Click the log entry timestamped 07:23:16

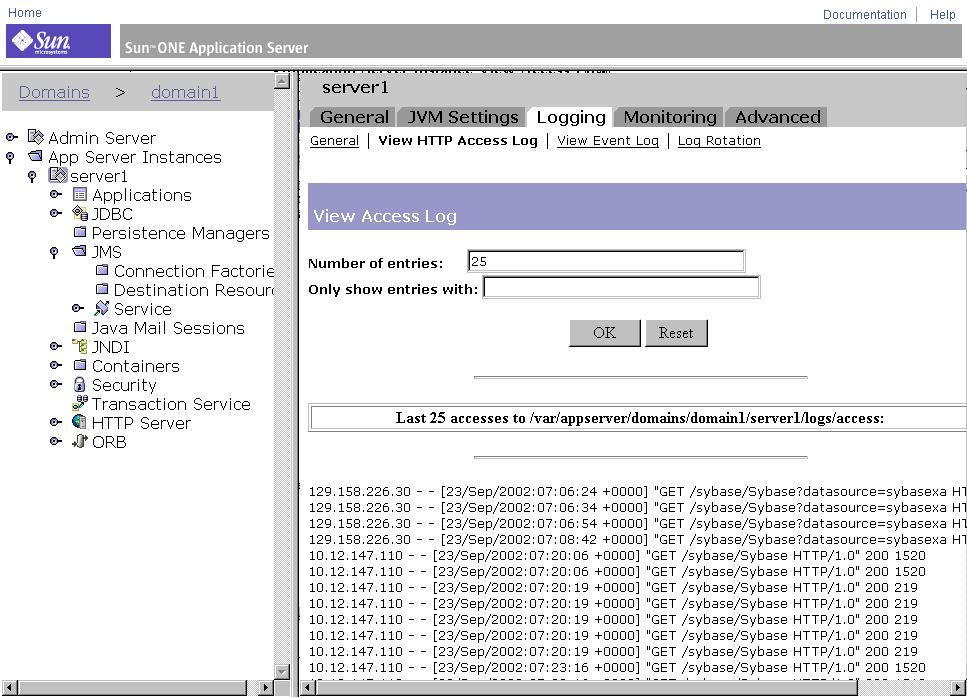point(617,667)
